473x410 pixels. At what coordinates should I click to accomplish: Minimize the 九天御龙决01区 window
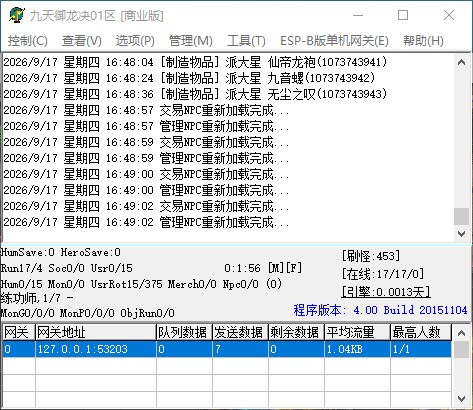pos(358,15)
